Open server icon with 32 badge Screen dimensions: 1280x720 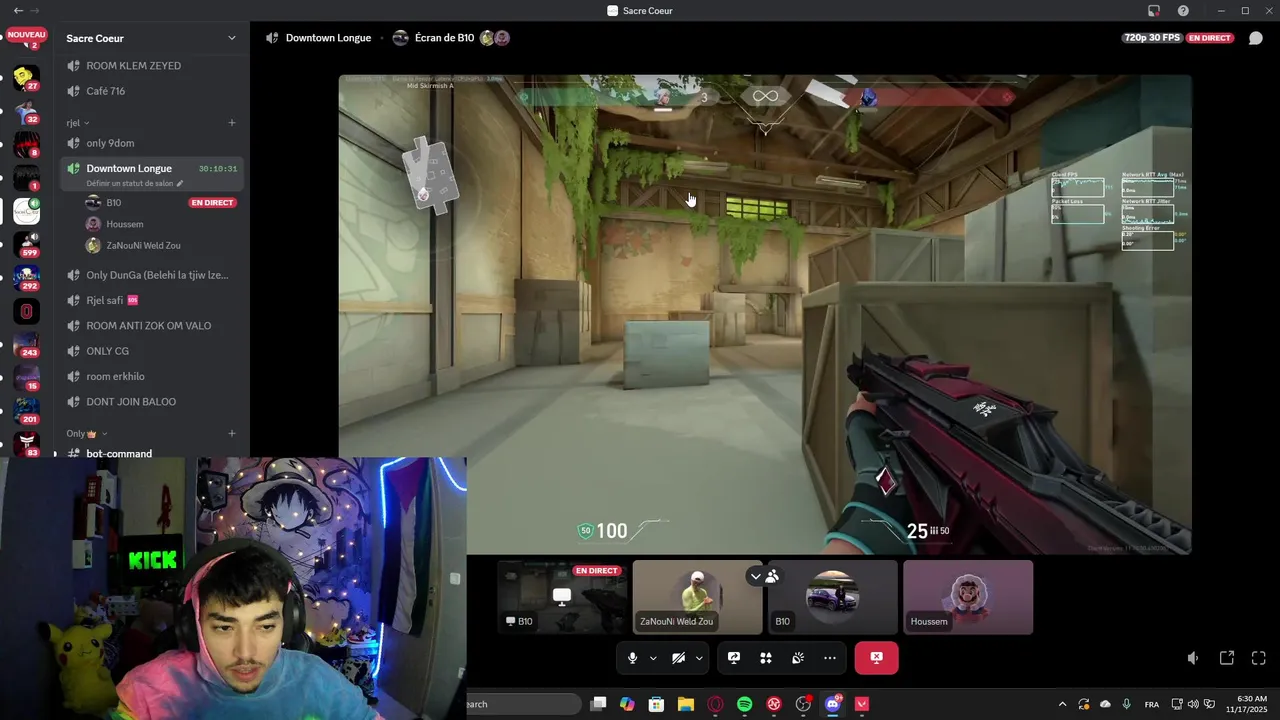click(26, 112)
